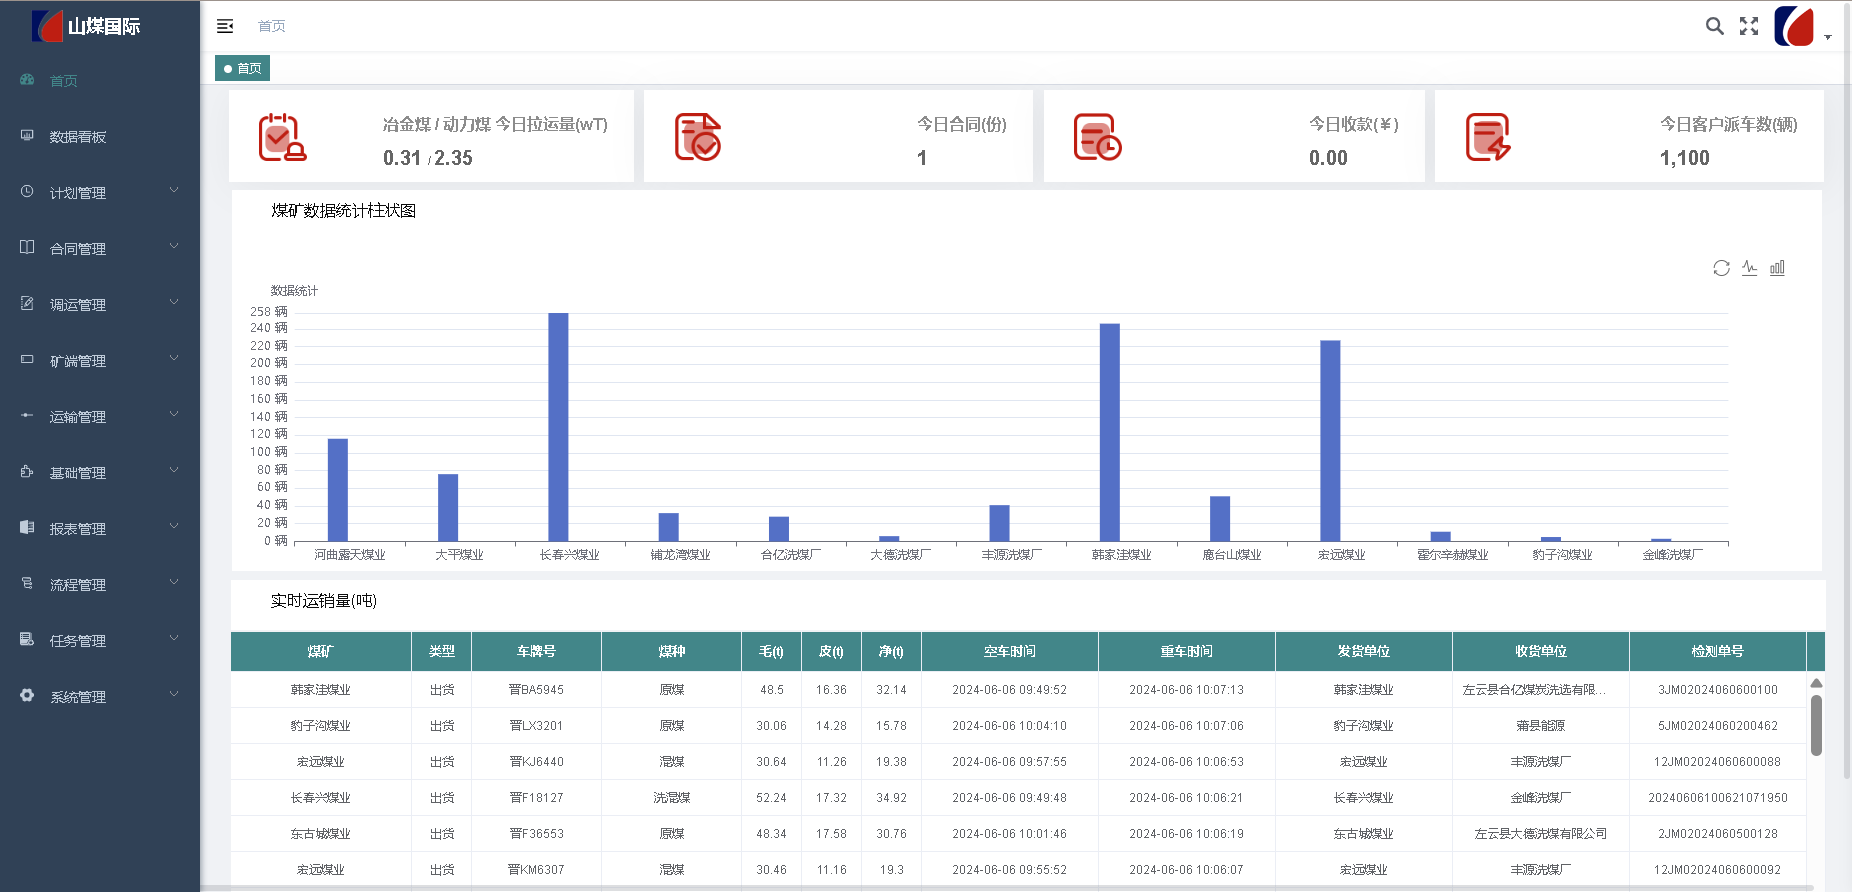Open 数据看板 in the sidebar

click(78, 137)
